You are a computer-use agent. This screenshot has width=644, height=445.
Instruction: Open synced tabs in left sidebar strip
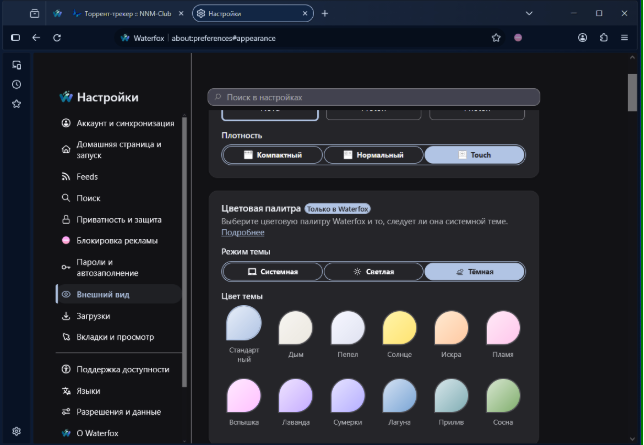point(16,65)
